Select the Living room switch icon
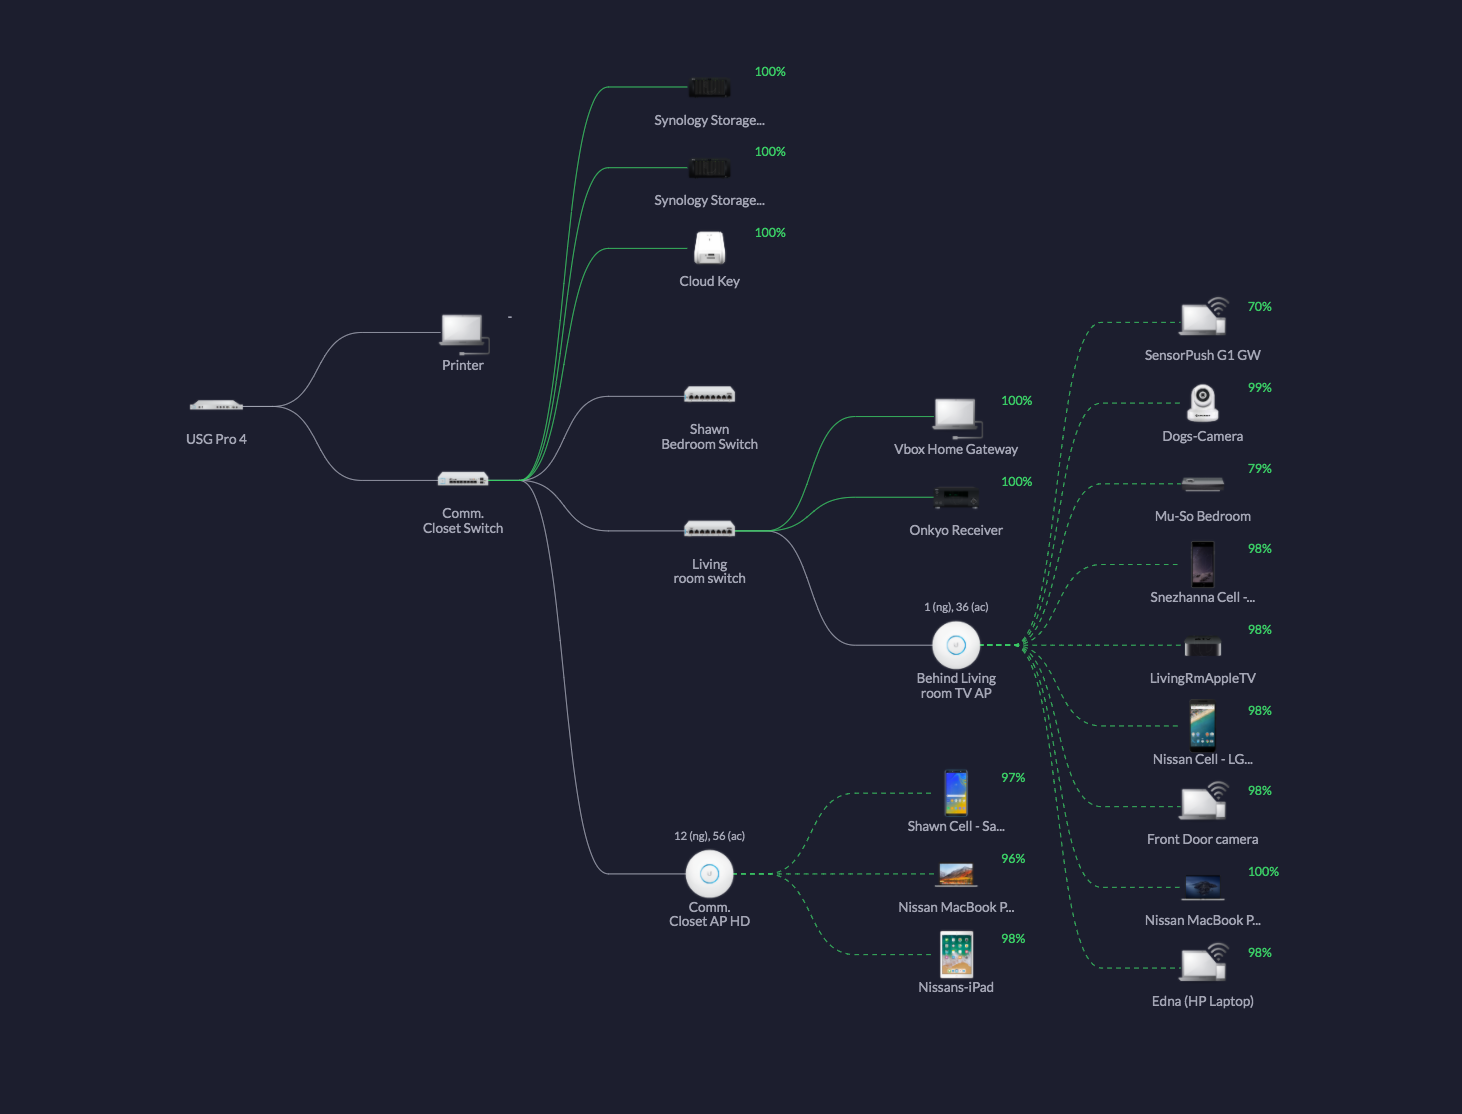Image resolution: width=1462 pixels, height=1114 pixels. pos(709,529)
